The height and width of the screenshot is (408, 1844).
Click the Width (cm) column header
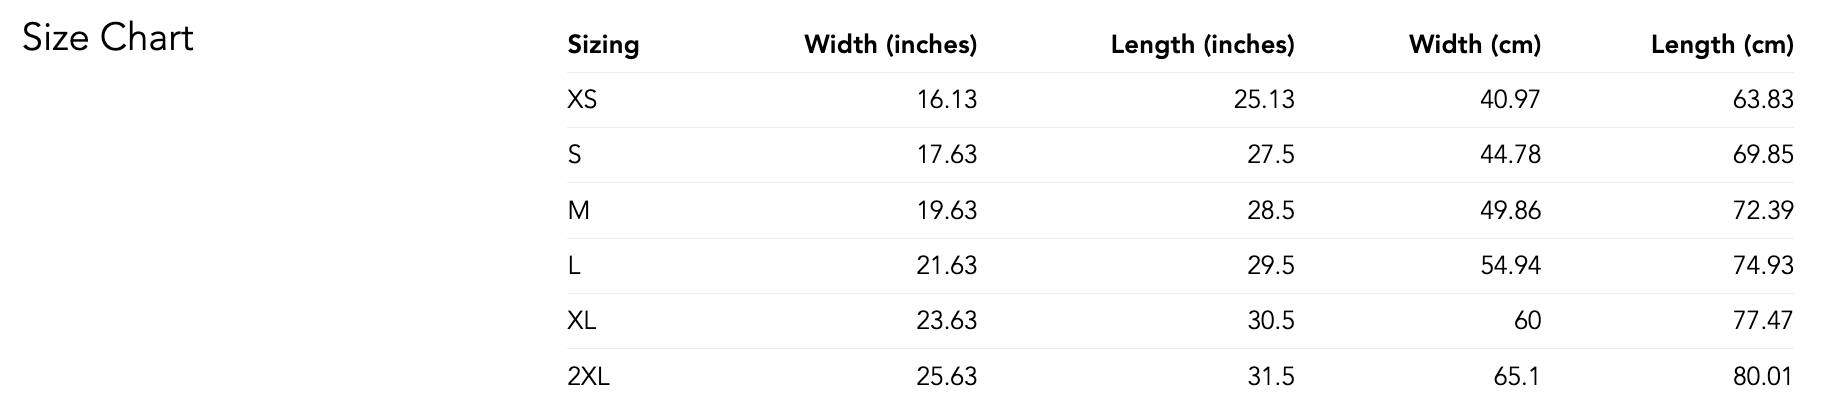(1475, 45)
